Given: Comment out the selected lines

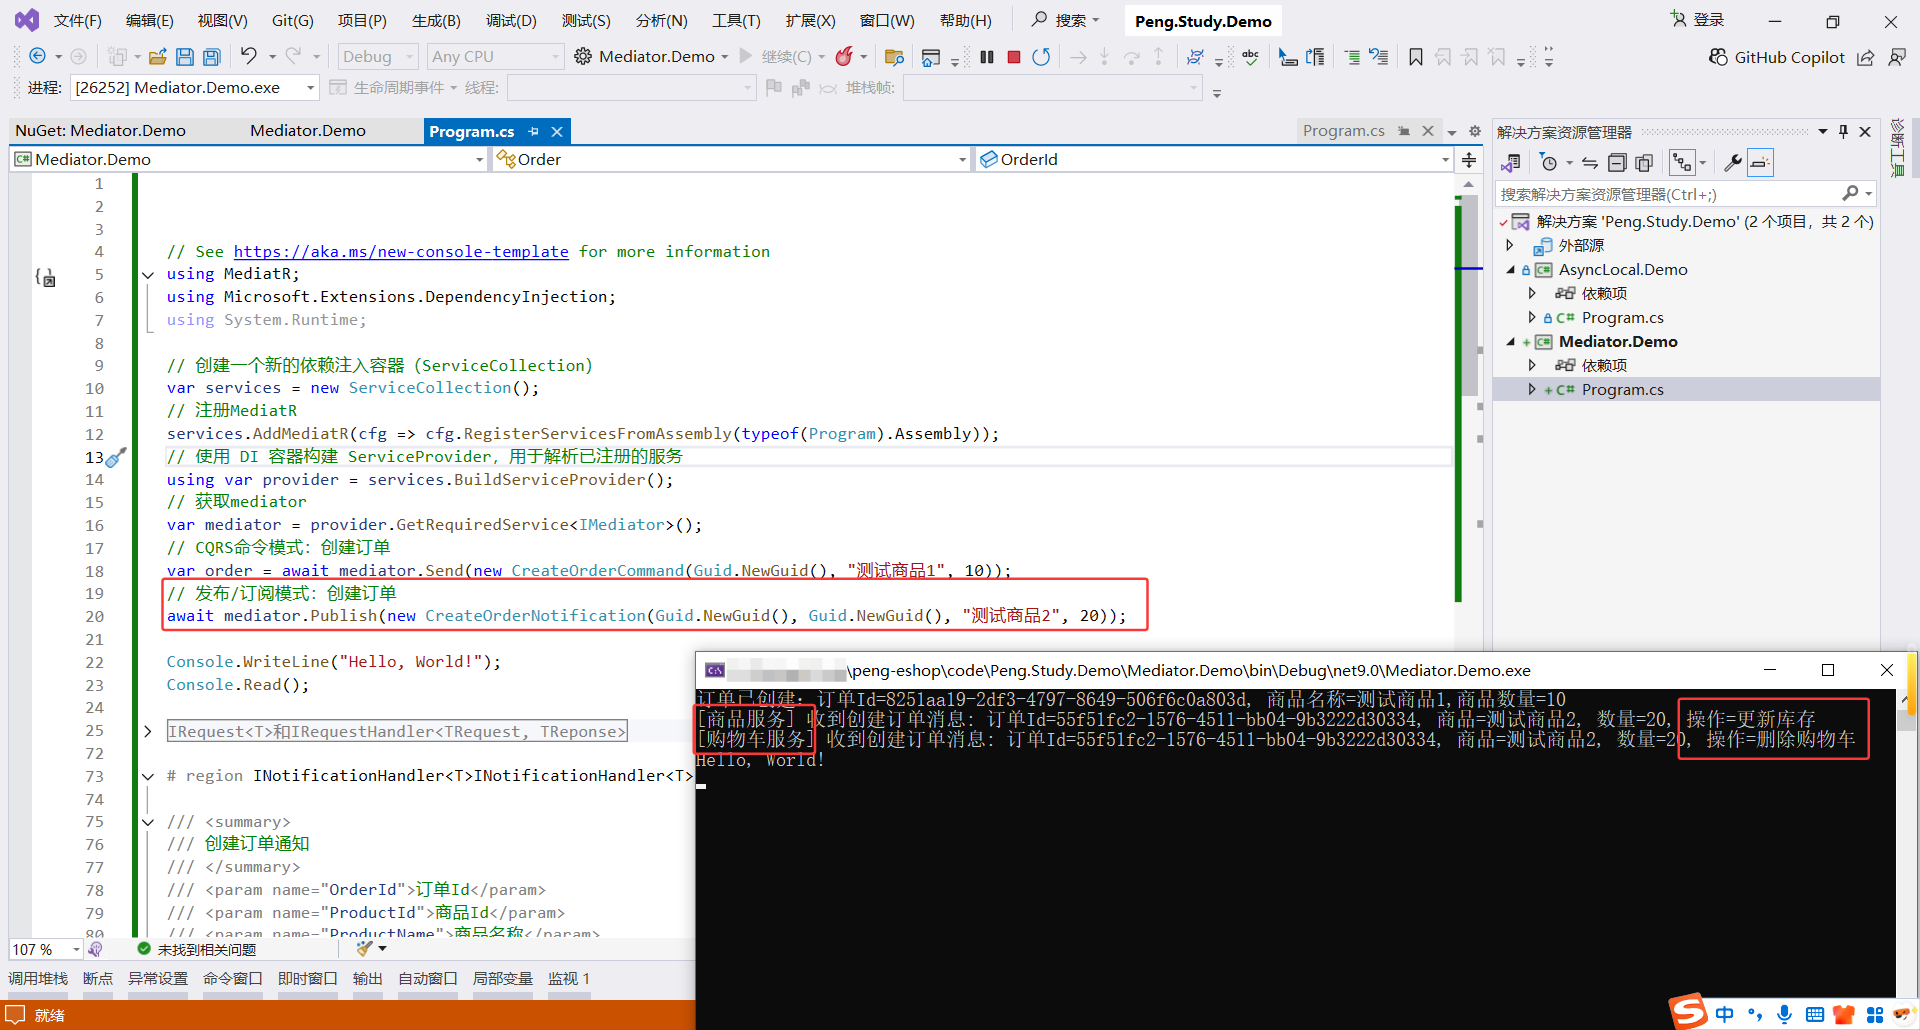Looking at the screenshot, I should (x=1352, y=57).
